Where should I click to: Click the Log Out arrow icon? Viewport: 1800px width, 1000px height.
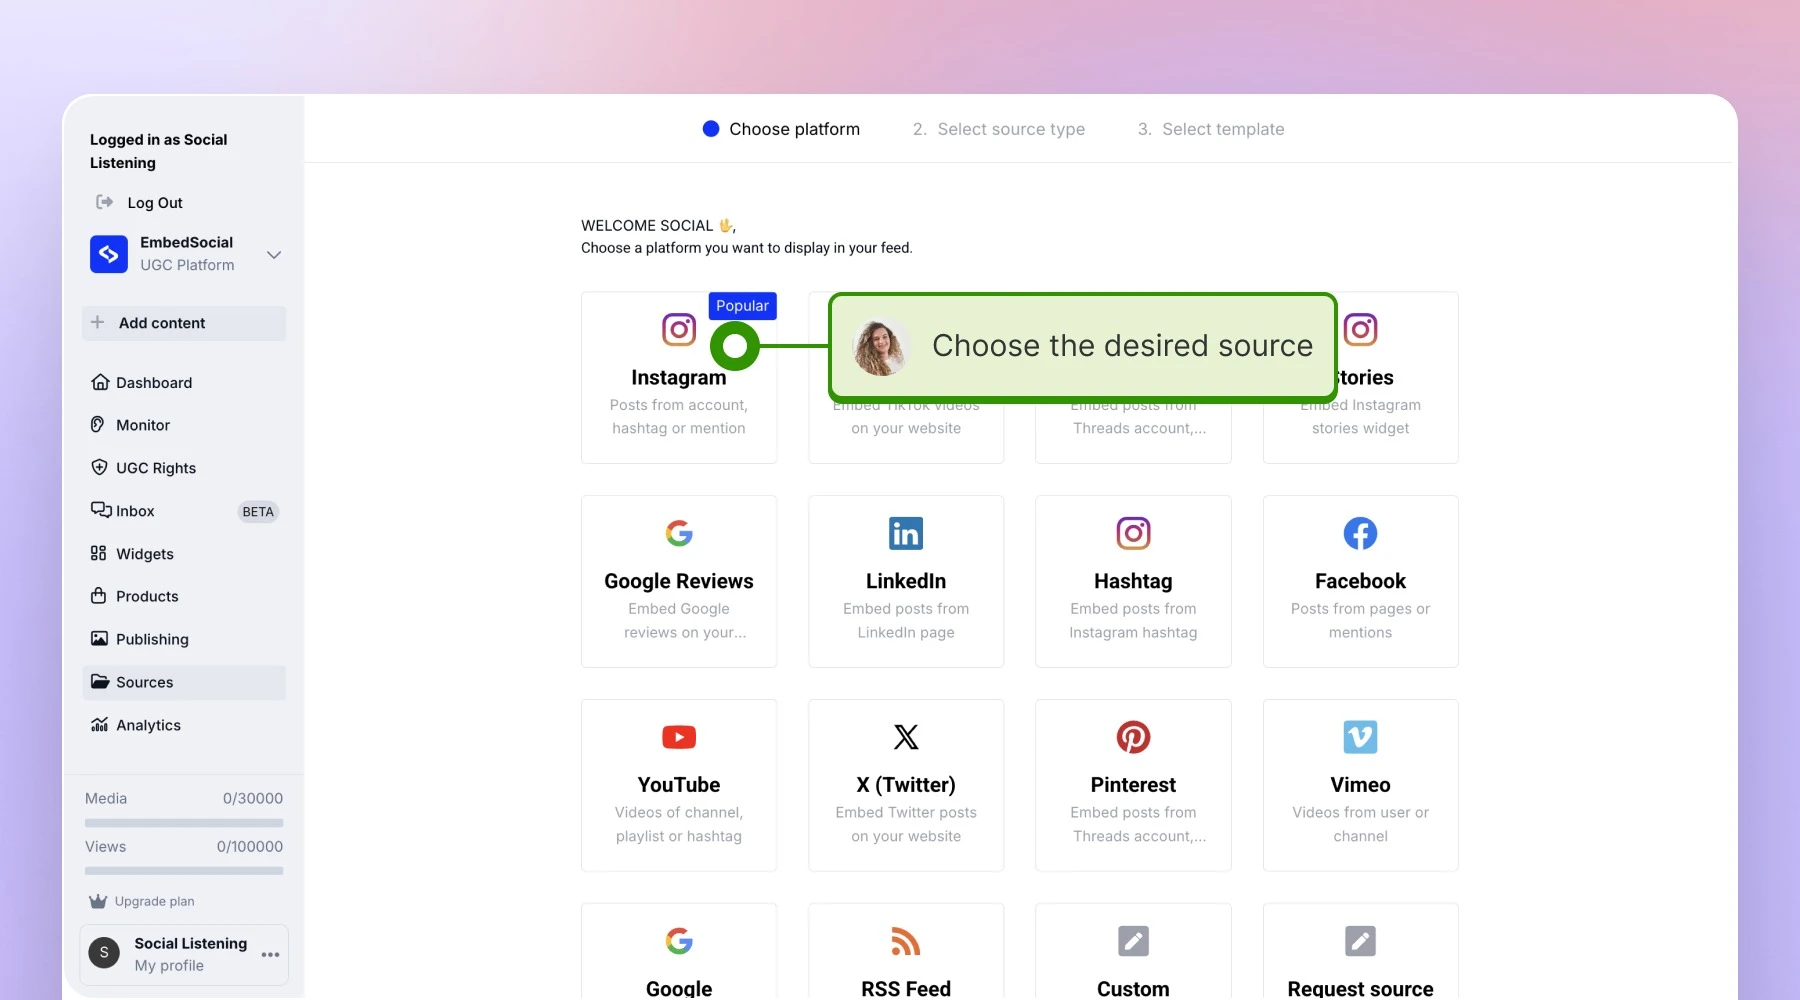pyautogui.click(x=105, y=202)
